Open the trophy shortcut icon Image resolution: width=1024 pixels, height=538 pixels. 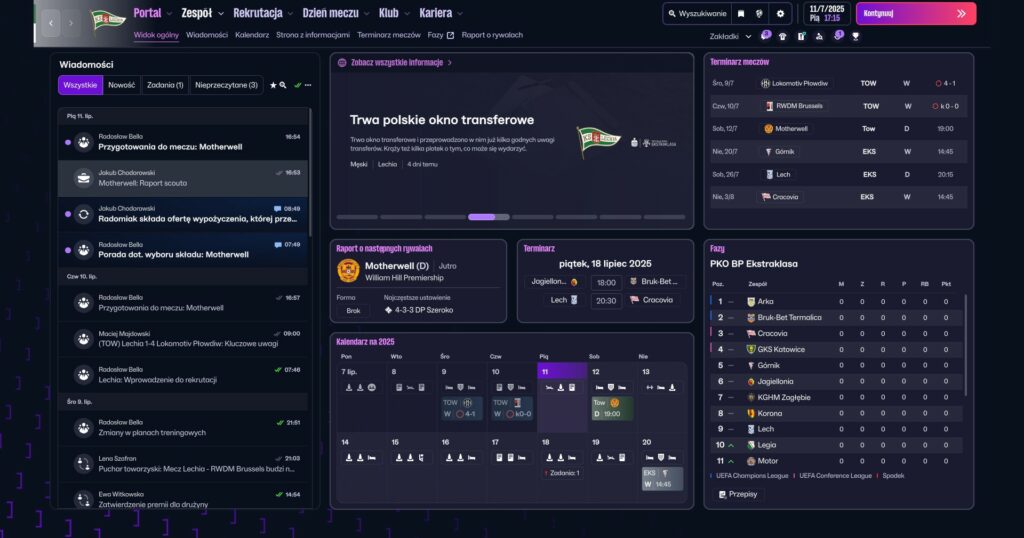tap(855, 36)
